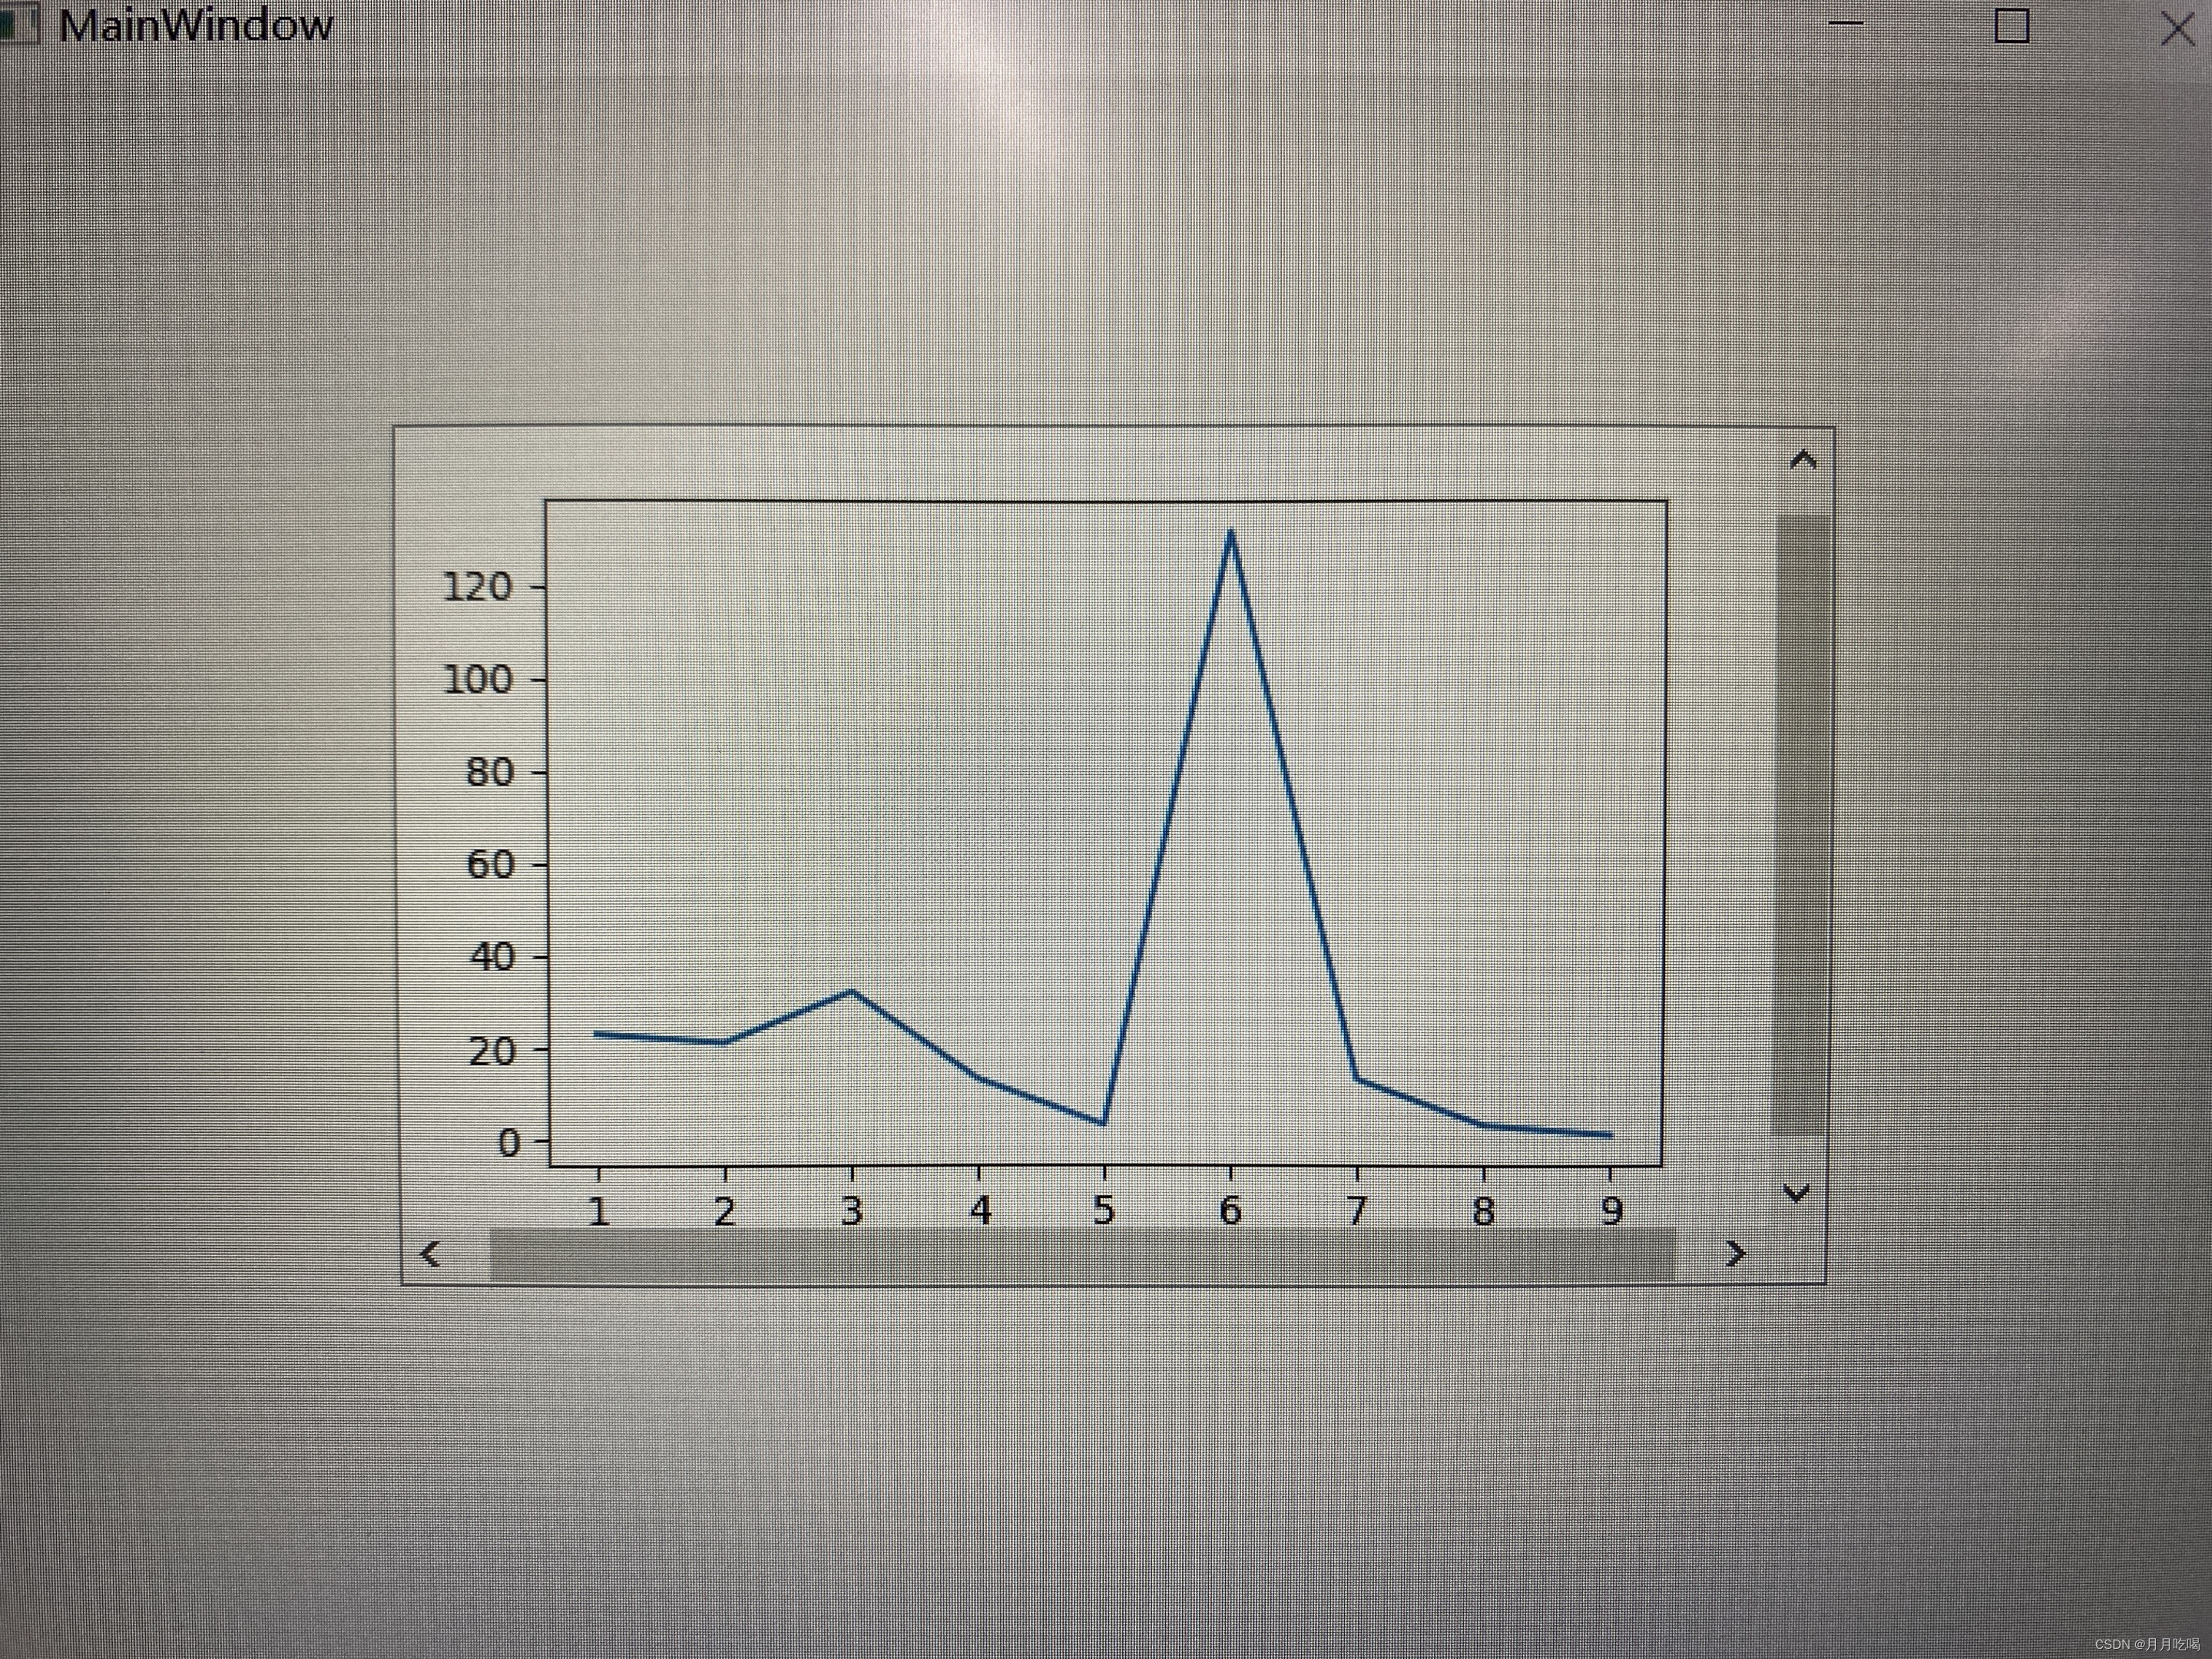This screenshot has height=1659, width=2212.
Task: Click the y-axis label 0
Action: (509, 1142)
